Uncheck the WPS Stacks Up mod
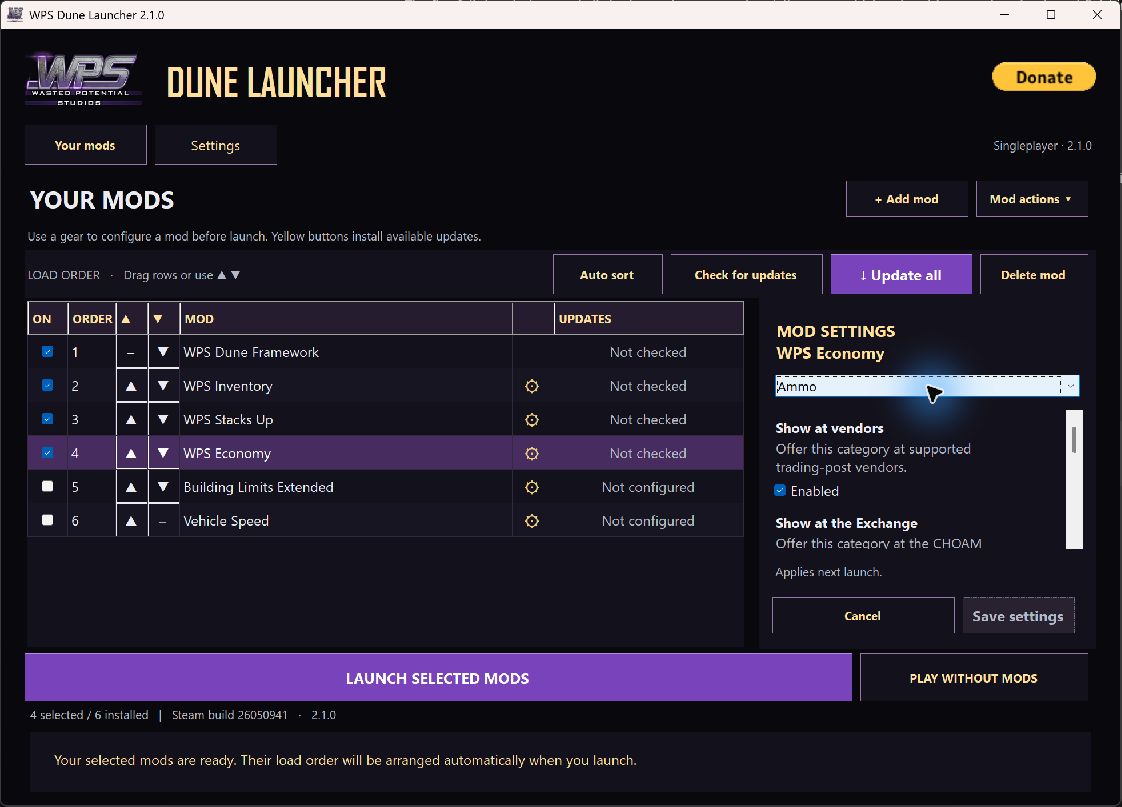 (47, 419)
